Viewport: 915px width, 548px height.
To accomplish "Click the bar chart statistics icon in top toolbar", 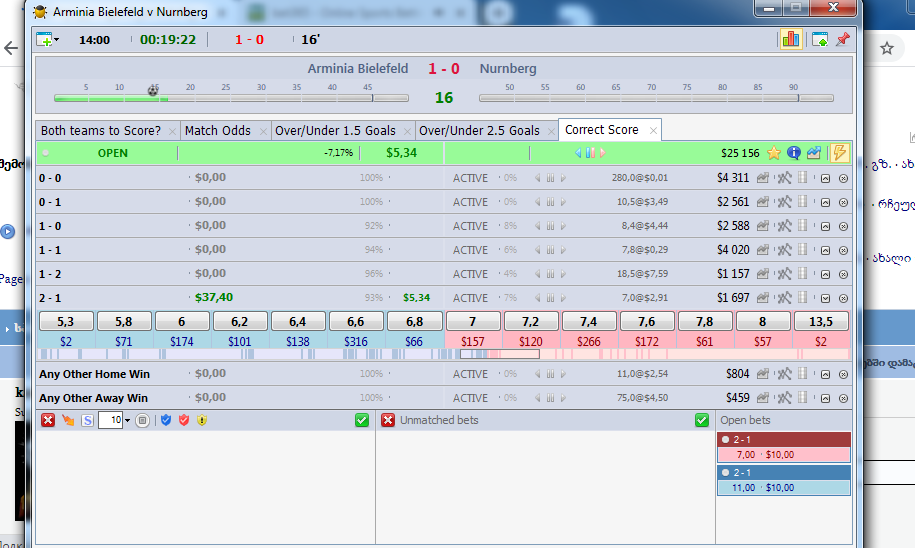I will tap(791, 39).
